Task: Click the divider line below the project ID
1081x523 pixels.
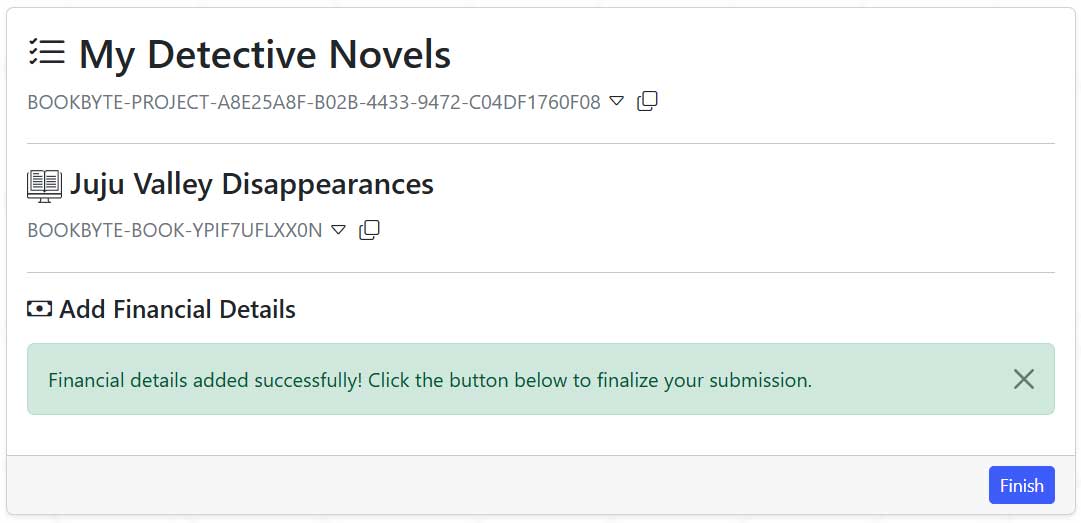Action: (x=540, y=143)
